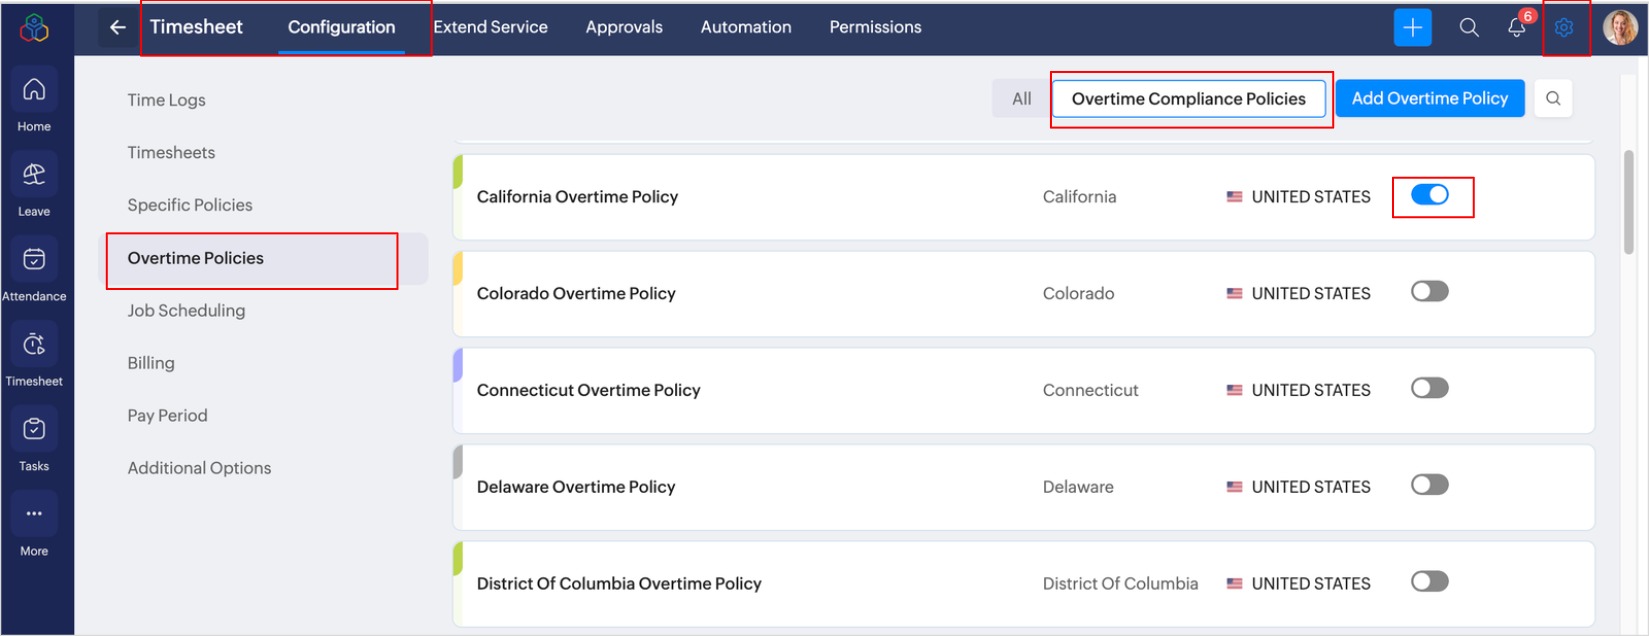Show More modules in sidebar
Screen dimensions: 1649x636
point(34,526)
